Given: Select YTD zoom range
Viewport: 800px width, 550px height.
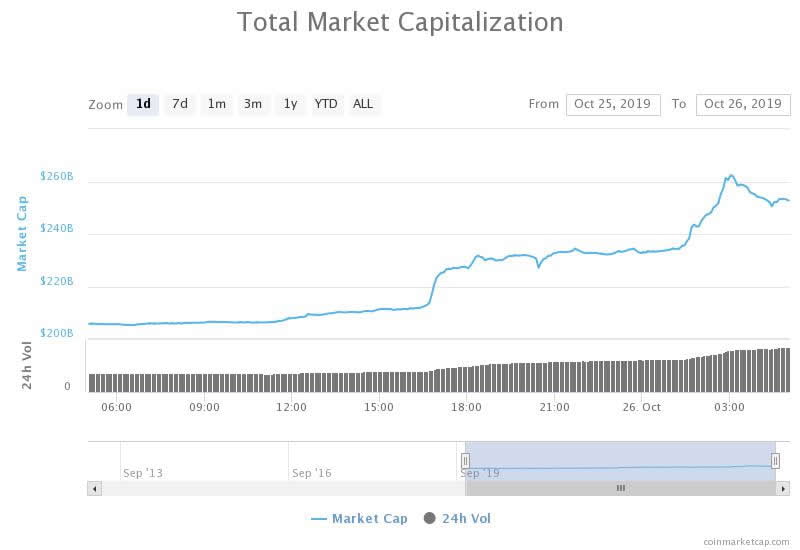Looking at the screenshot, I should pyautogui.click(x=326, y=104).
